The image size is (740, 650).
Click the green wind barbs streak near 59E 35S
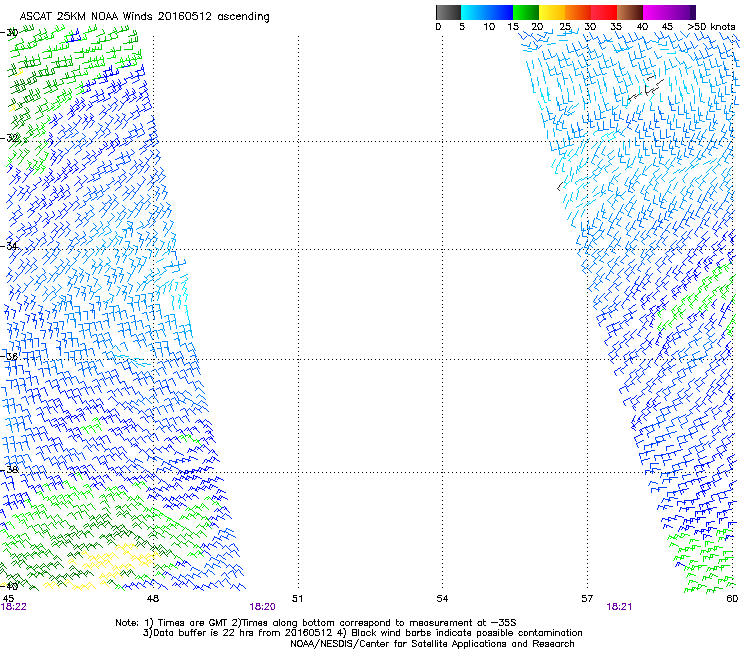point(694,297)
